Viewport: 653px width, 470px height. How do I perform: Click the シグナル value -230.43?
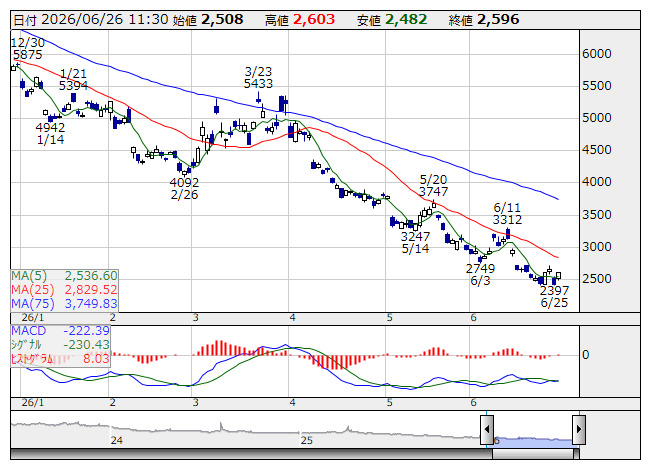86,345
